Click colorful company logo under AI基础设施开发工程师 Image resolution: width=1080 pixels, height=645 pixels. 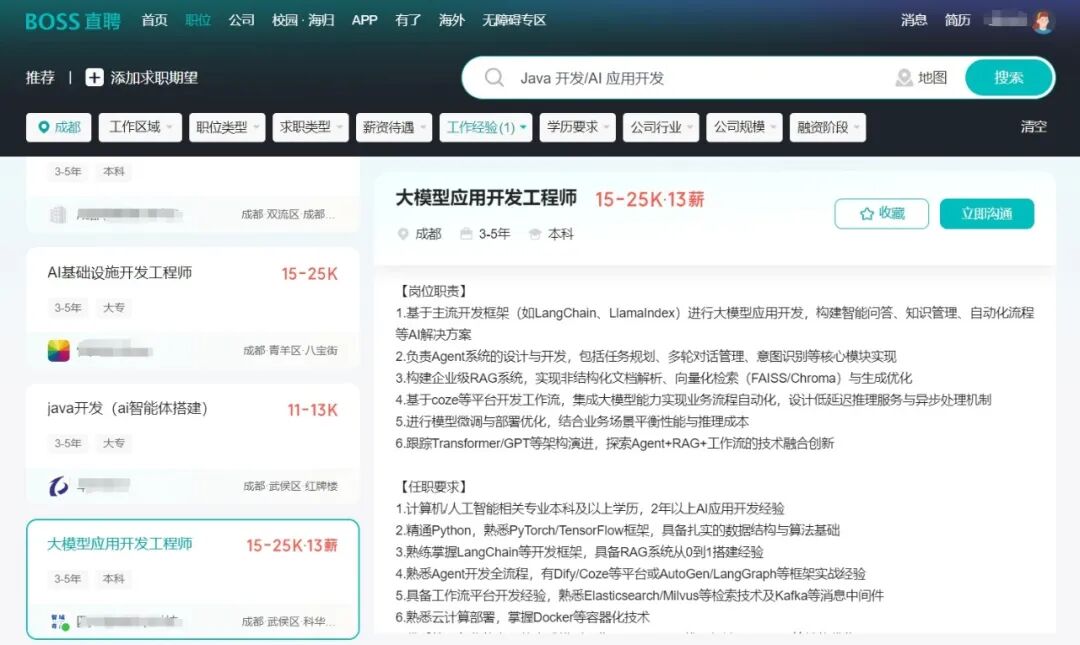tap(59, 350)
